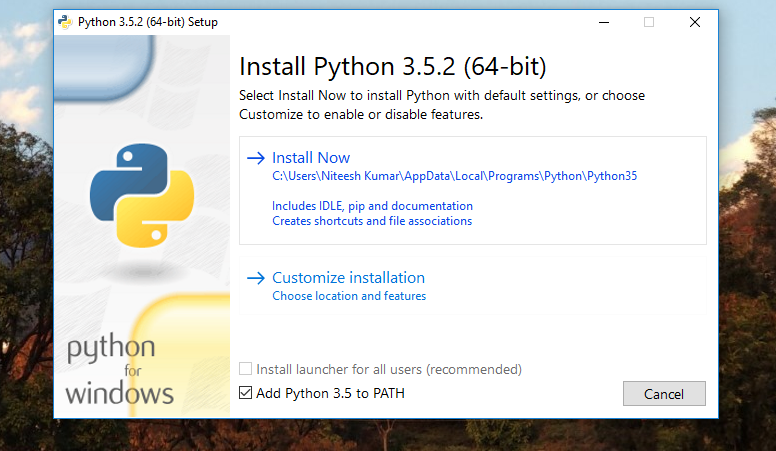Image resolution: width=776 pixels, height=451 pixels.
Task: Open Customize installation
Action: (x=473, y=286)
